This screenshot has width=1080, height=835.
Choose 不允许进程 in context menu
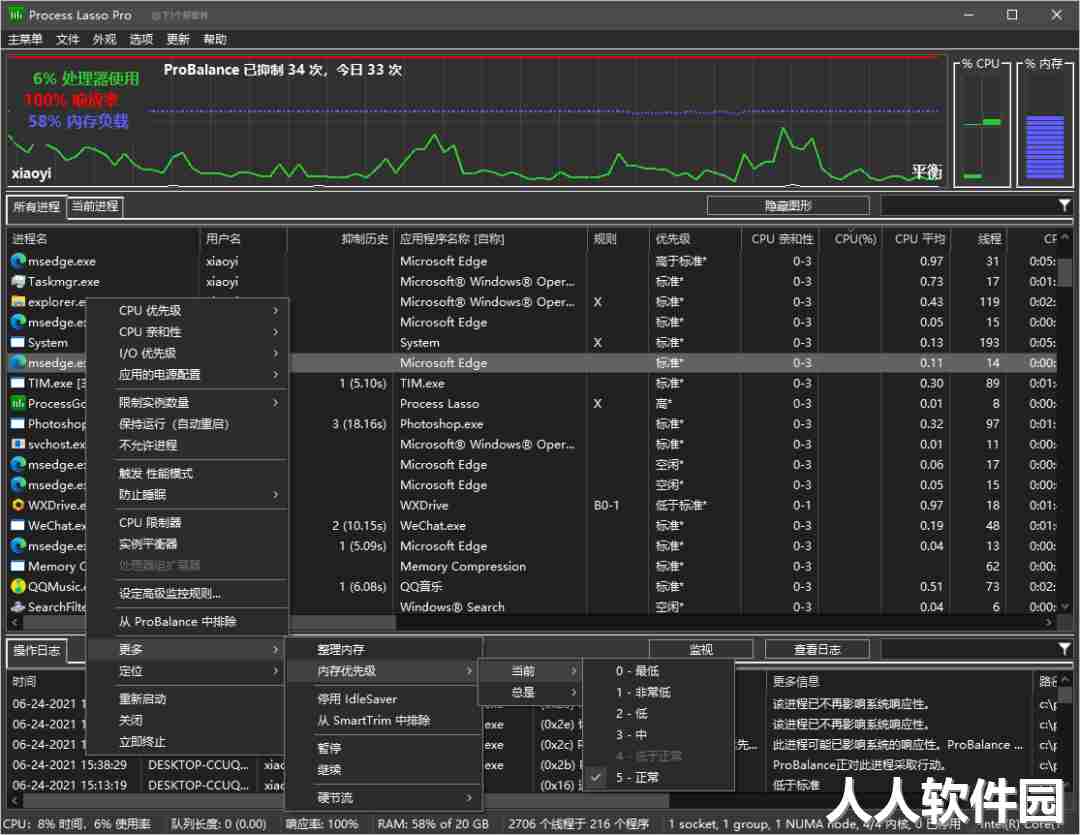pyautogui.click(x=187, y=445)
